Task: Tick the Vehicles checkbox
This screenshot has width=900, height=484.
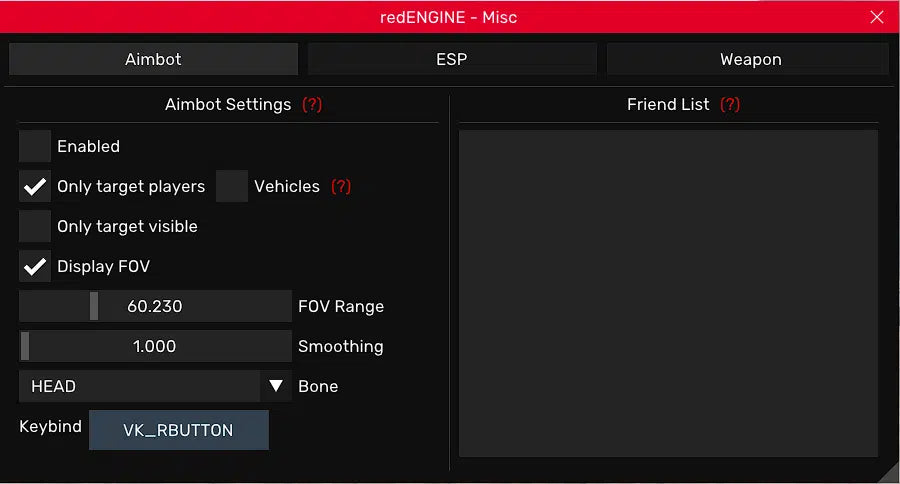Action: 232,187
